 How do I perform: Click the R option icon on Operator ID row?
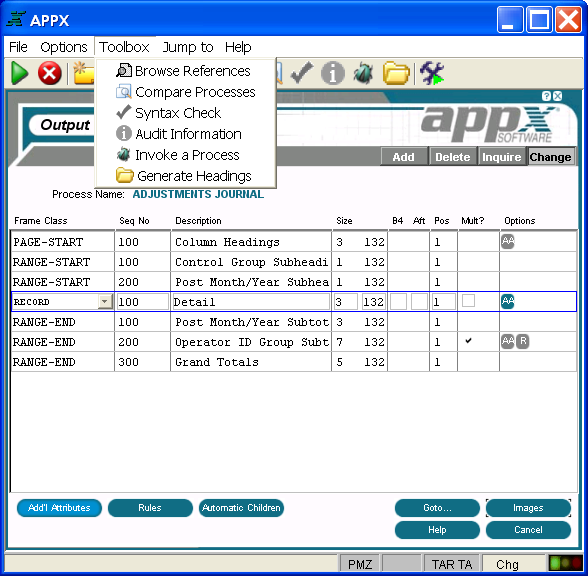pos(523,341)
